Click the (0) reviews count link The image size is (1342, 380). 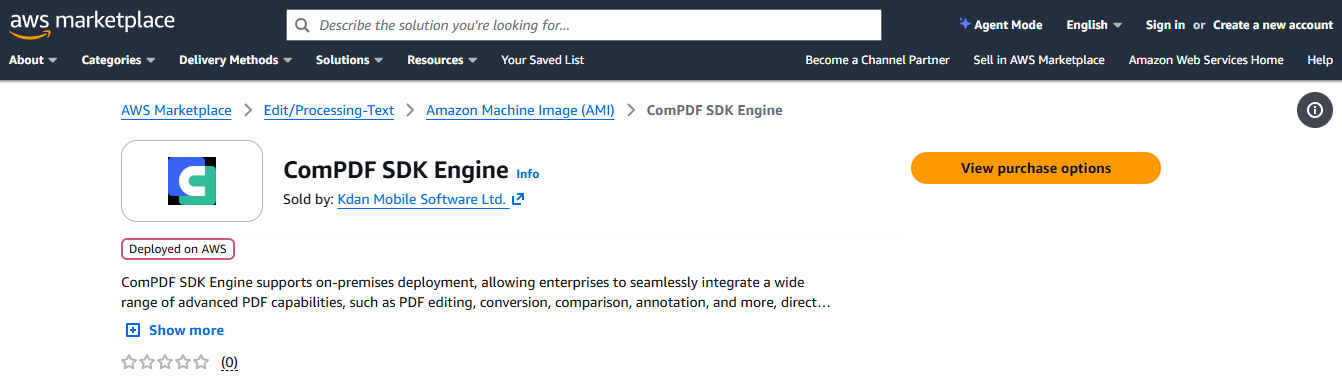[x=229, y=362]
